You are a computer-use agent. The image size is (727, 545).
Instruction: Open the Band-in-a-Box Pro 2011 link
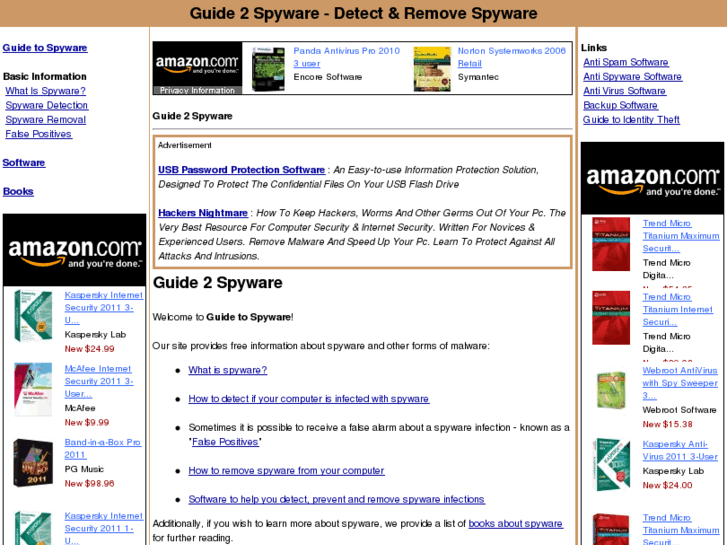point(102,449)
